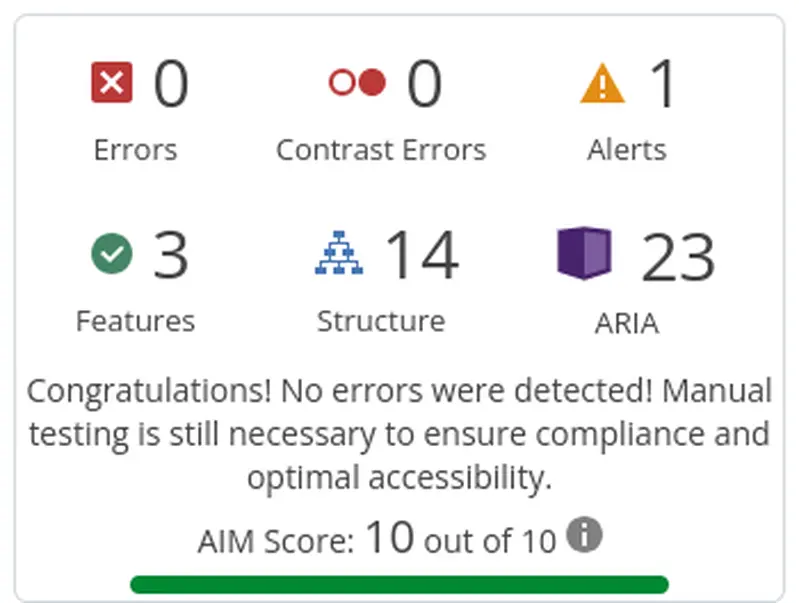799x603 pixels.
Task: Click the ARIA count of 23
Action: (678, 256)
